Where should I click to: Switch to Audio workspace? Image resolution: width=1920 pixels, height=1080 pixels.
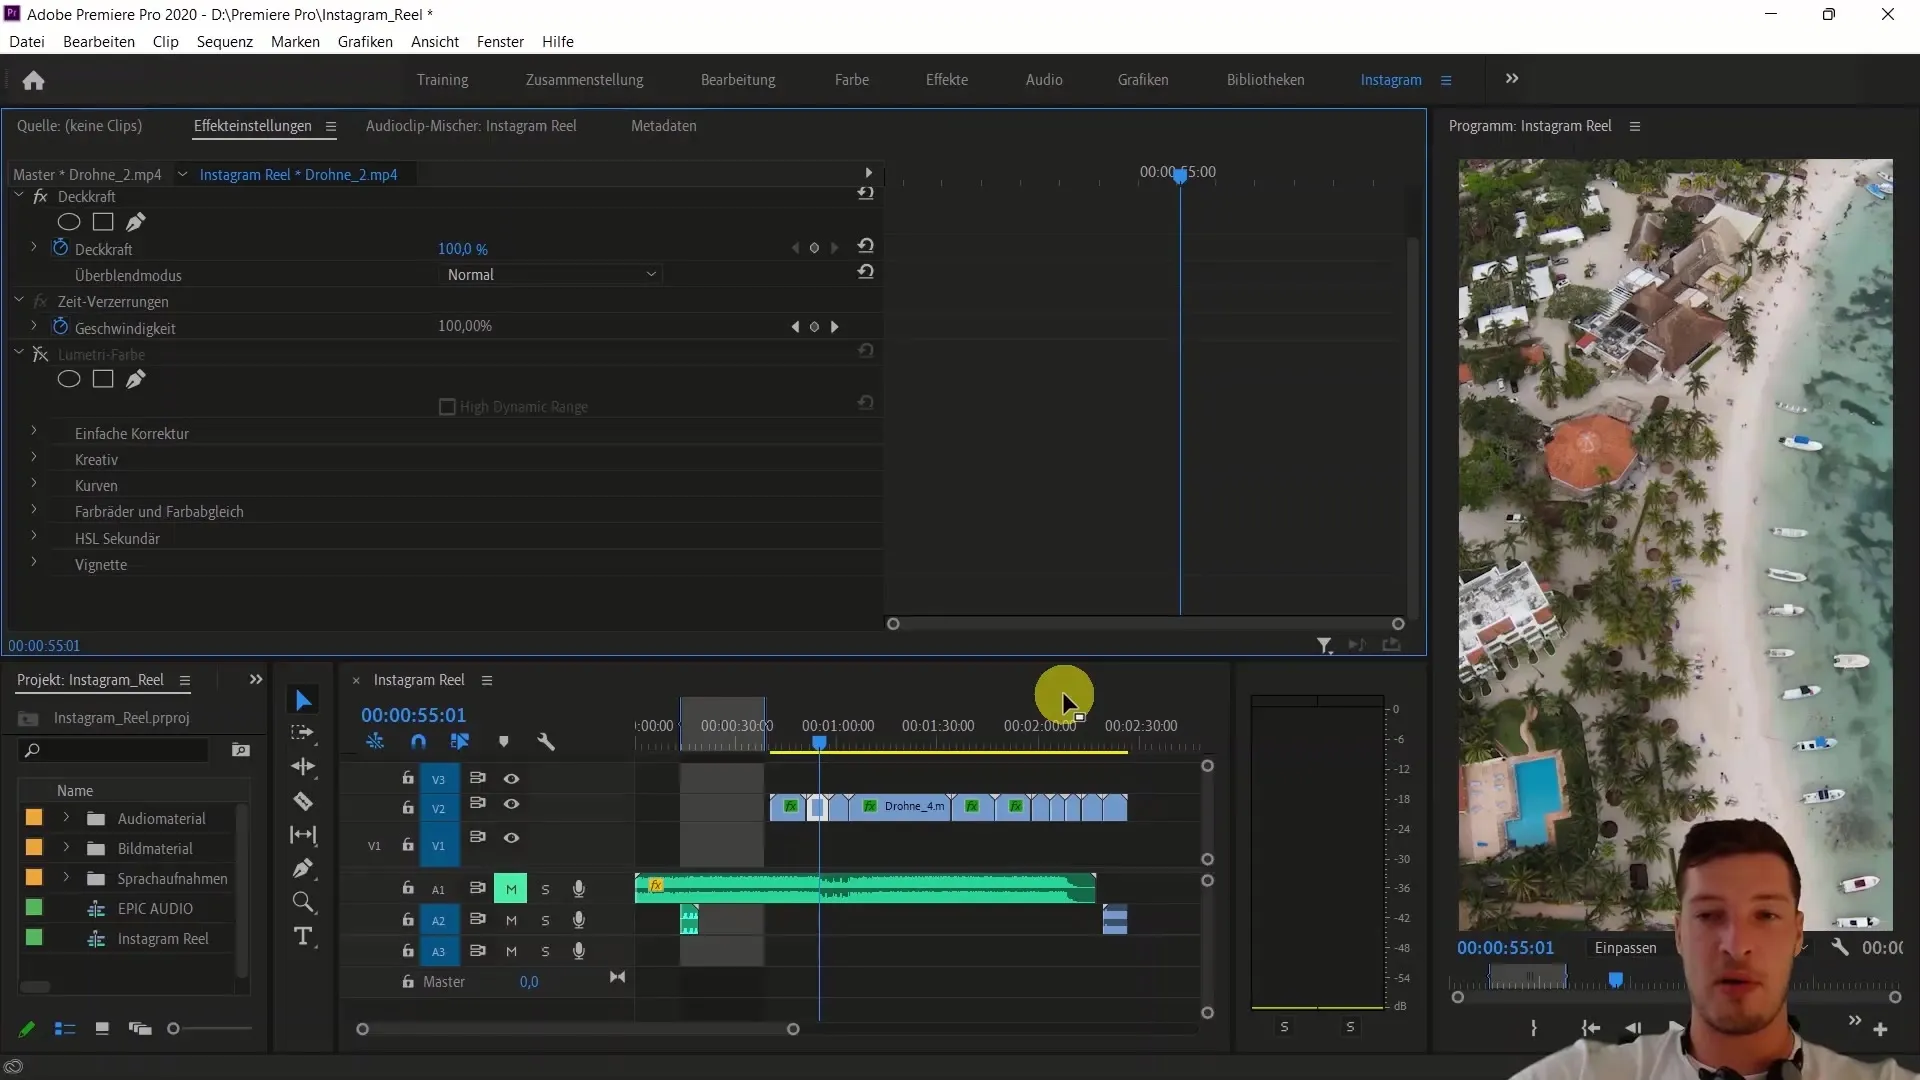tap(1044, 80)
